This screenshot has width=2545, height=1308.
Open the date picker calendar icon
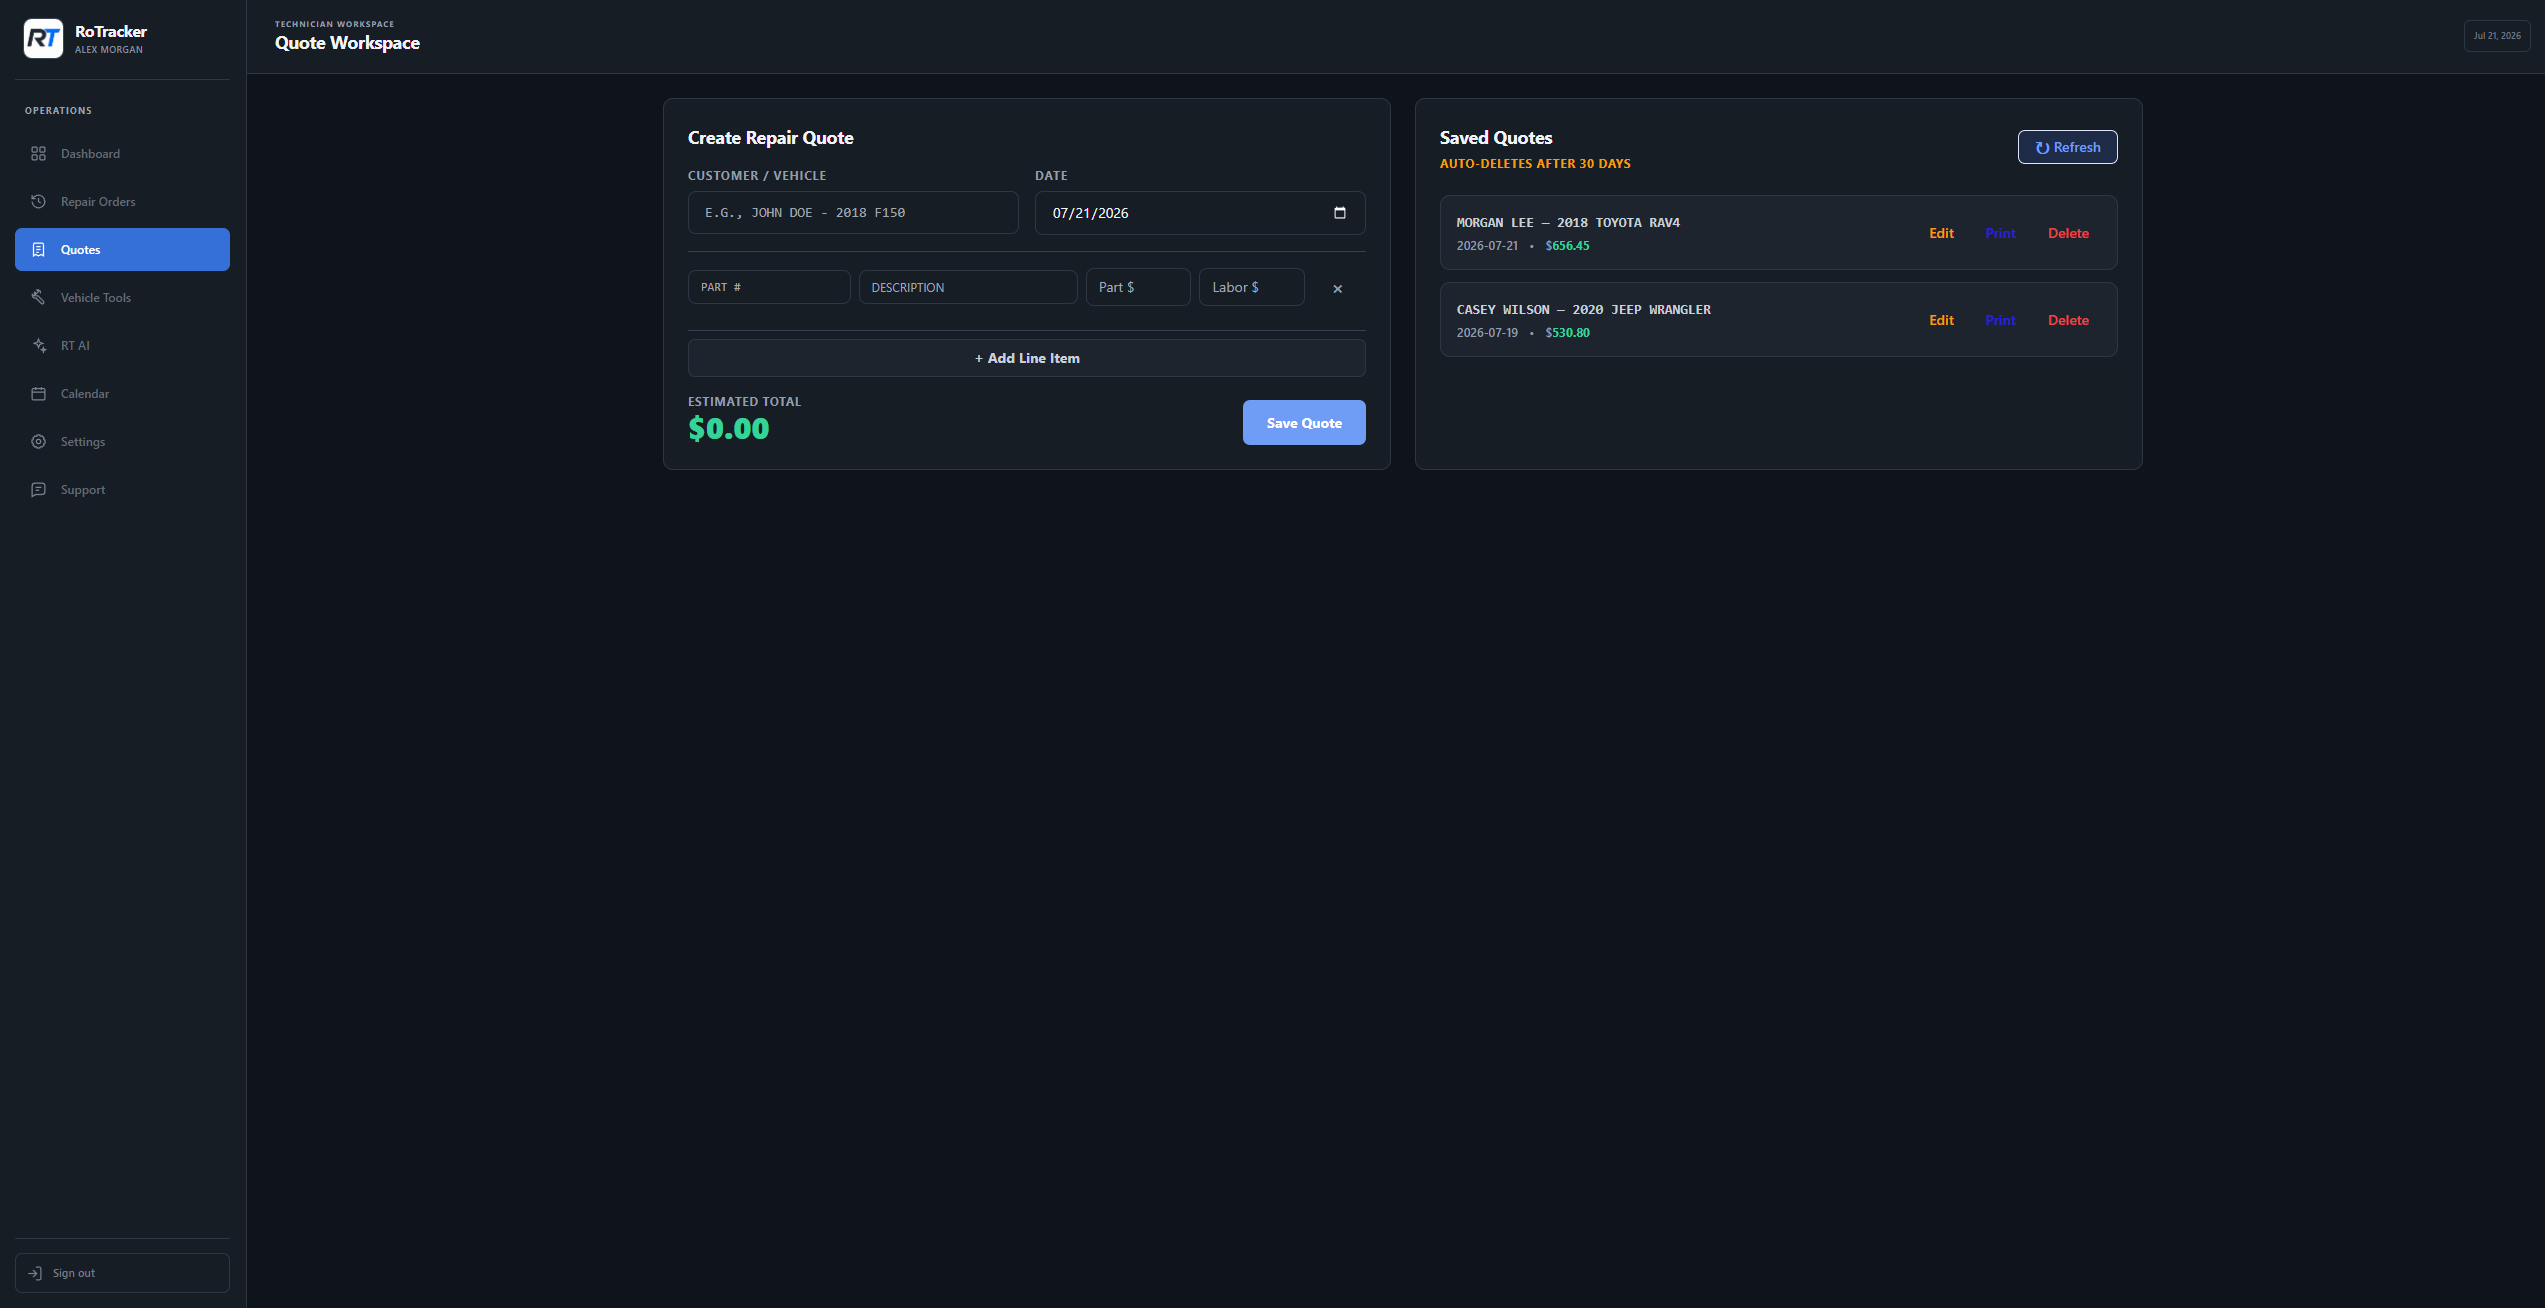(x=1340, y=213)
